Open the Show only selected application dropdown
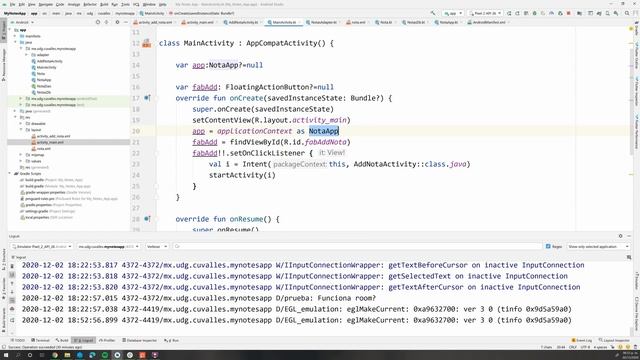This screenshot has height=360, width=640. [598, 247]
